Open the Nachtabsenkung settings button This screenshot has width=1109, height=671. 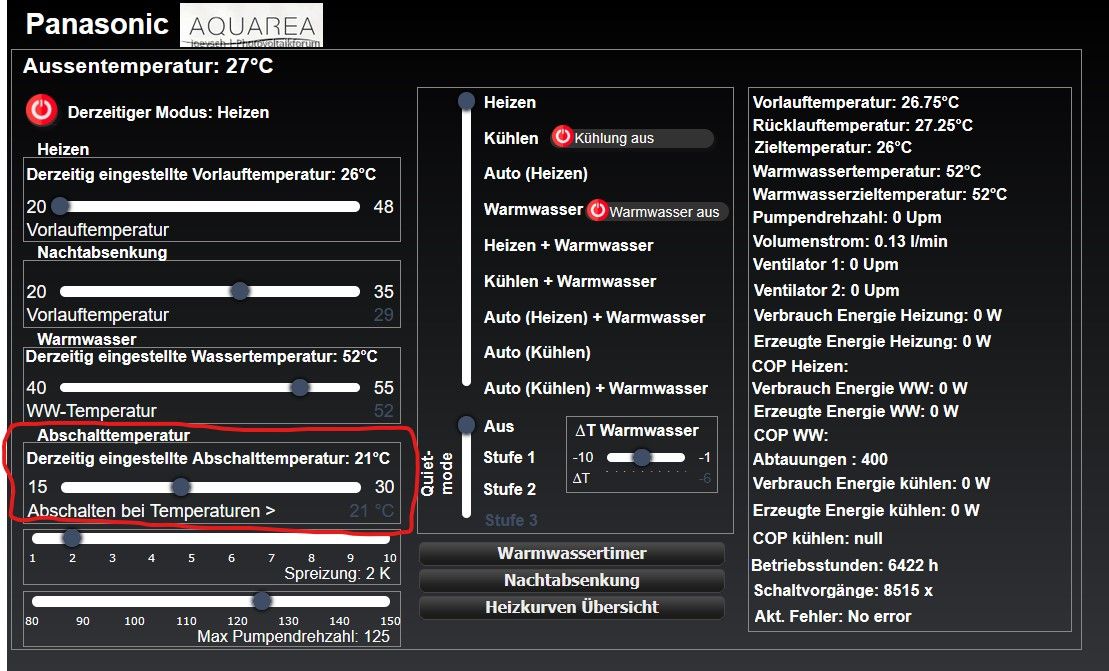571,580
